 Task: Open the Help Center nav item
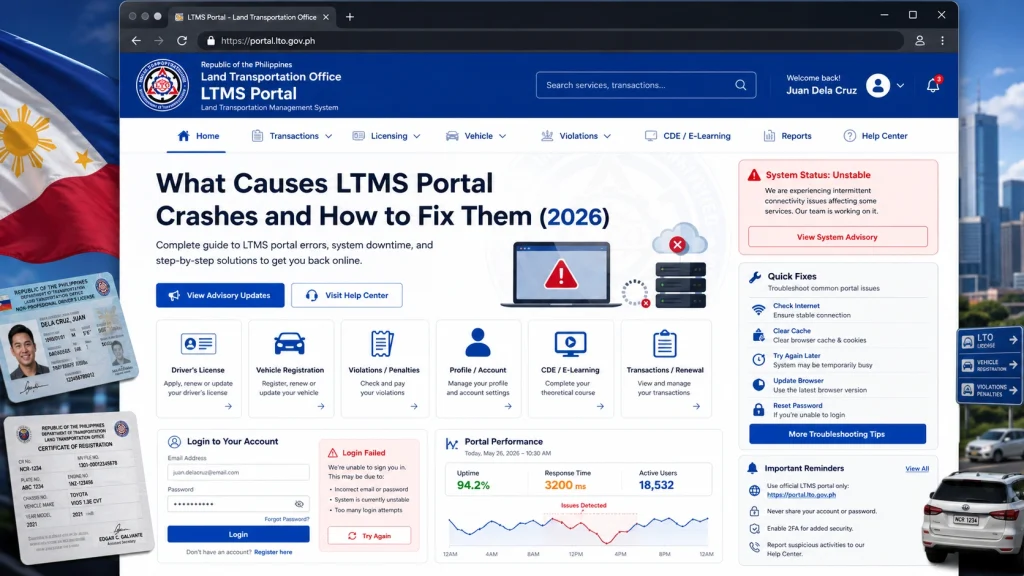(876, 136)
